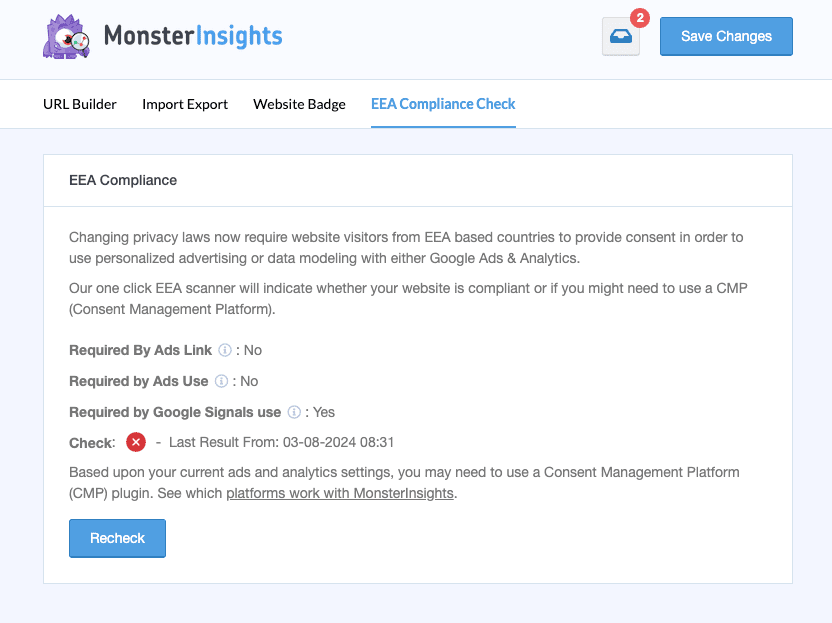Viewport: 832px width, 623px height.
Task: Click the MonsterInsights dragon logo
Action: (66, 36)
